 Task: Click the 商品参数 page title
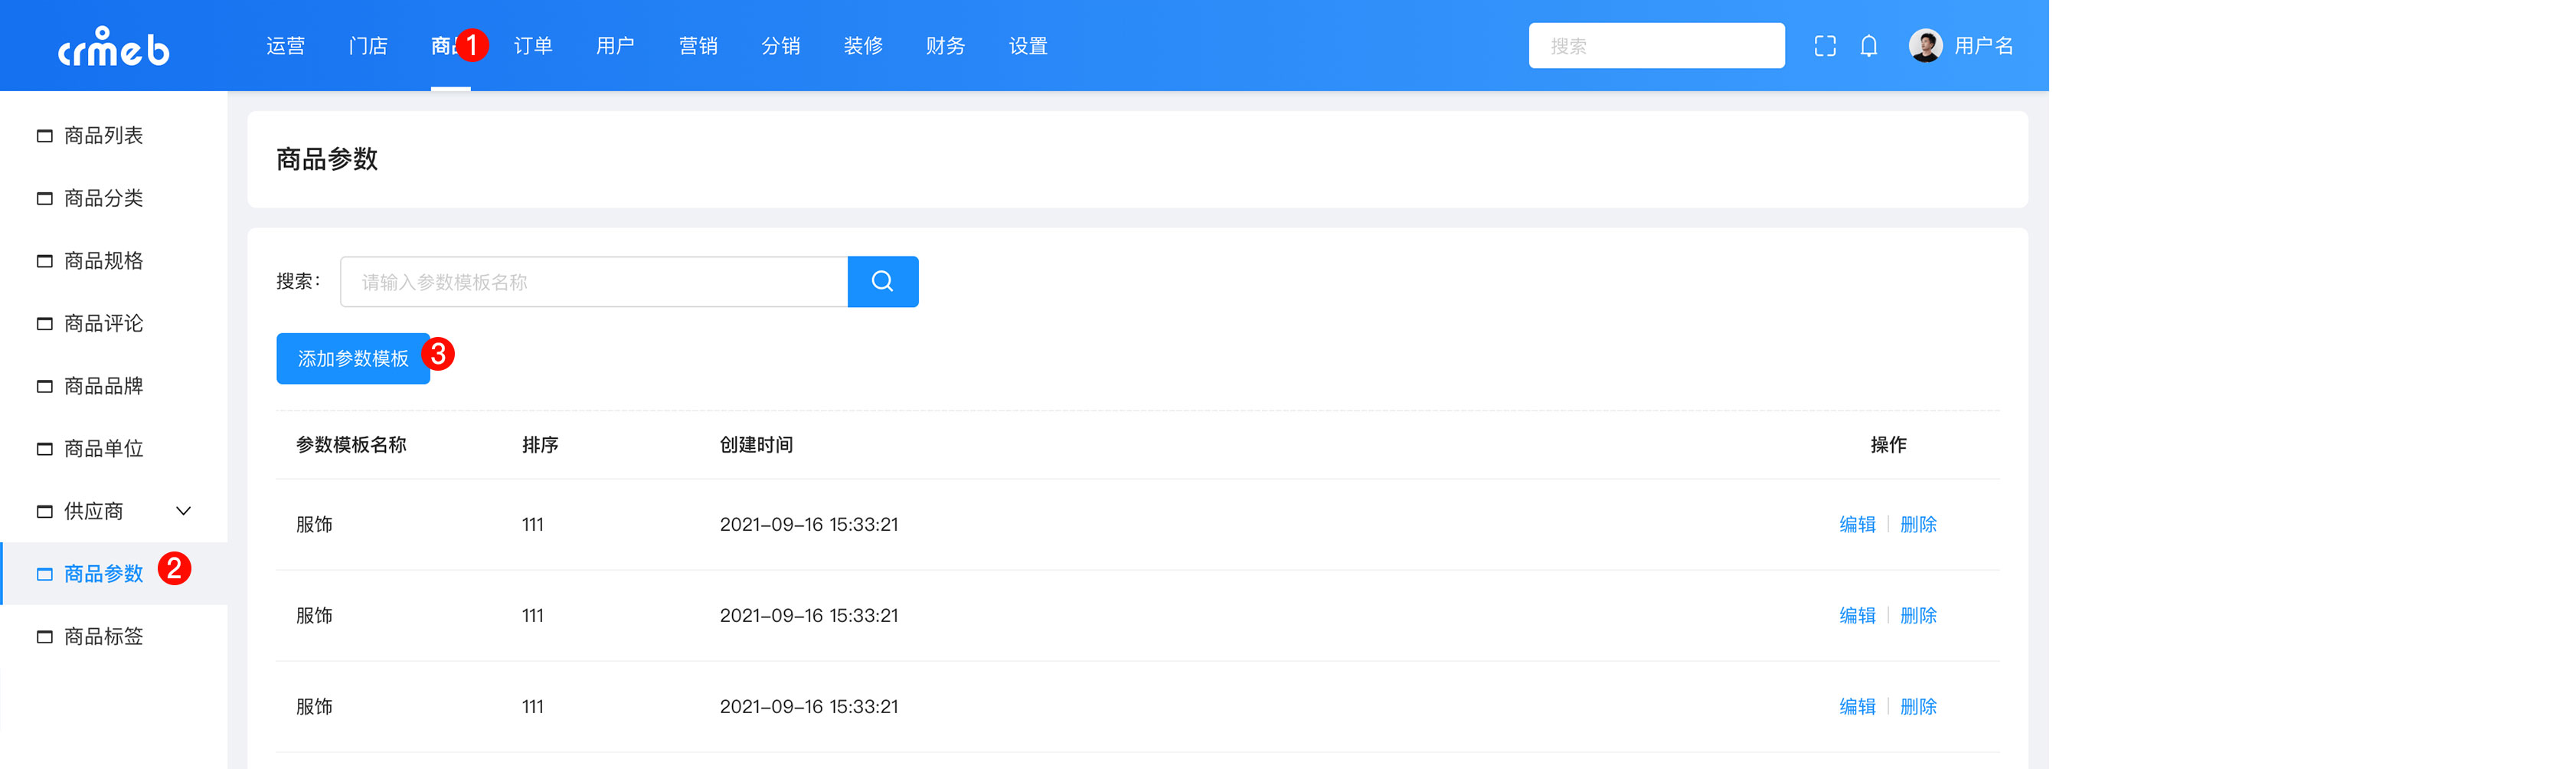(x=327, y=160)
